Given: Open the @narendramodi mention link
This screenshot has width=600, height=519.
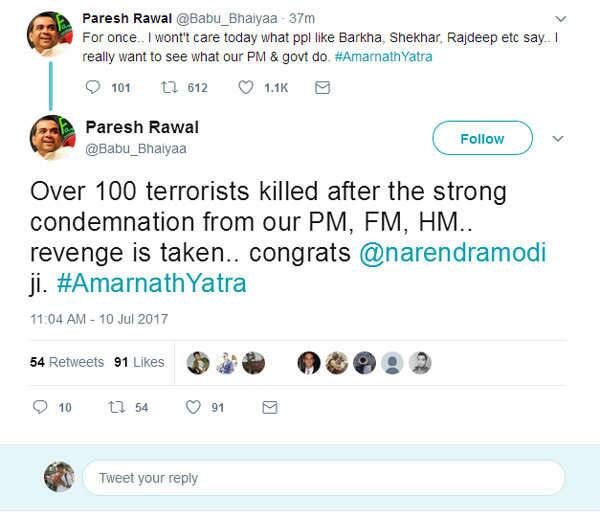Looking at the screenshot, I should (x=453, y=253).
